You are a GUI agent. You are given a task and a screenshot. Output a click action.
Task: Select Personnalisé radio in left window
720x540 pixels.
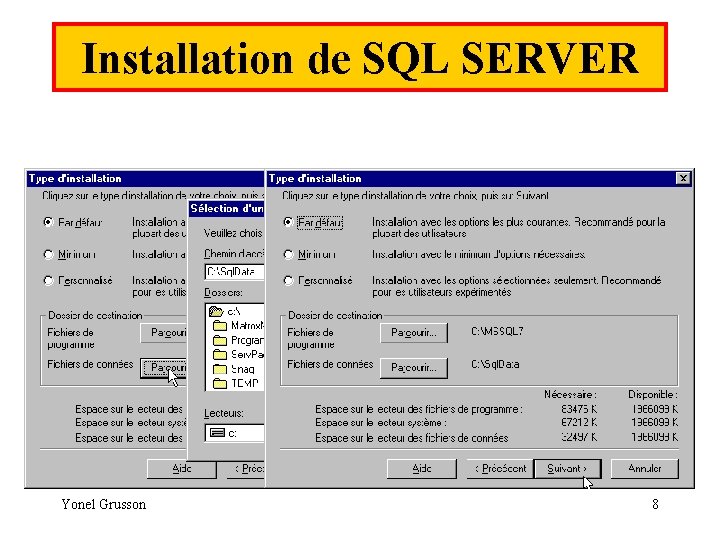coord(48,281)
